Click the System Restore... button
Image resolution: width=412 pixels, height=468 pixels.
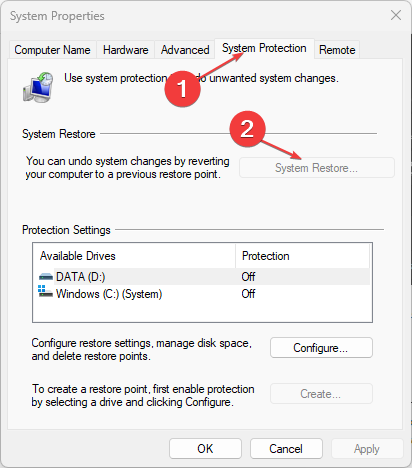(x=317, y=168)
